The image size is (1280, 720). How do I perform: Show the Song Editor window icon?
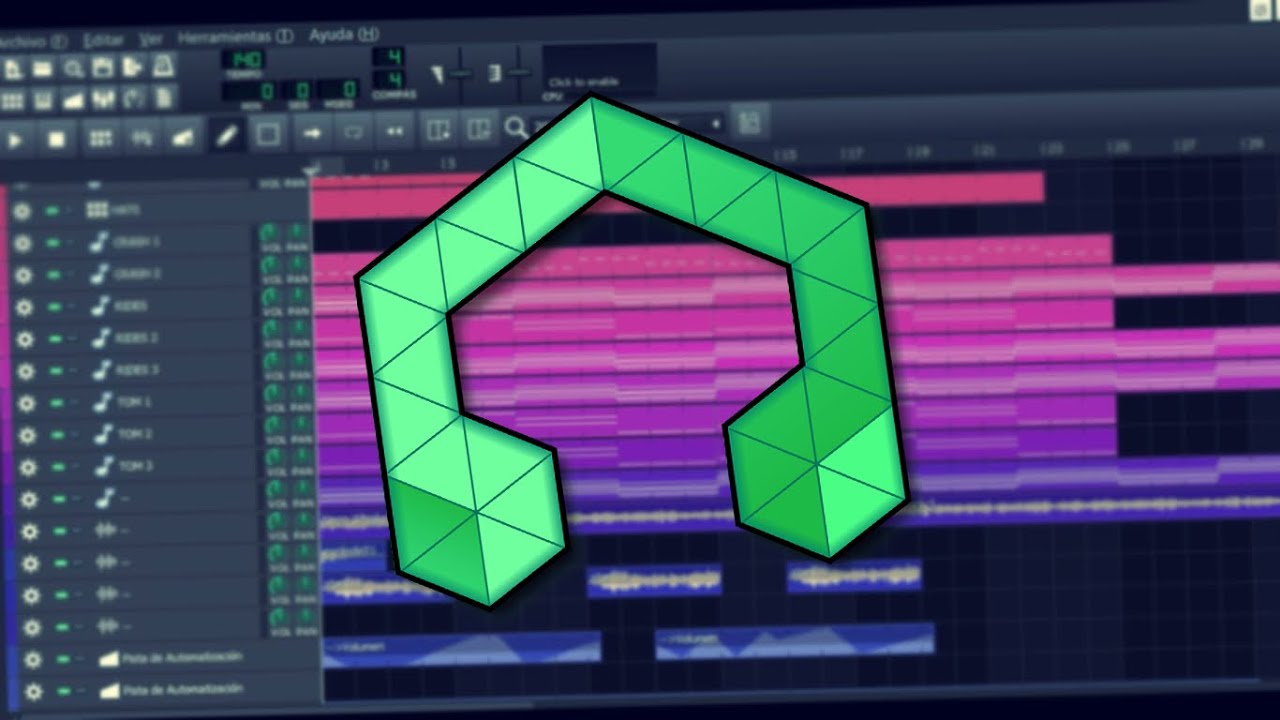[13, 100]
